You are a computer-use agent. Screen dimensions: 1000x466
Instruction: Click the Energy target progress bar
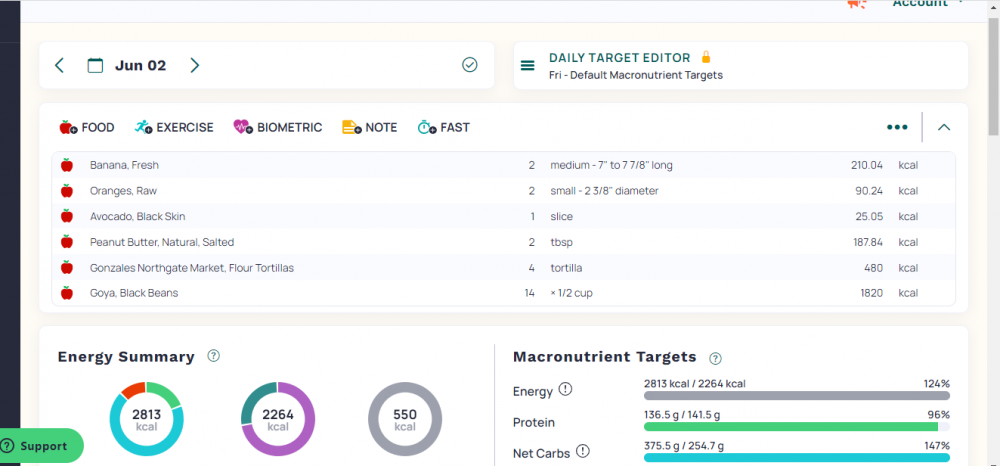[x=797, y=395]
